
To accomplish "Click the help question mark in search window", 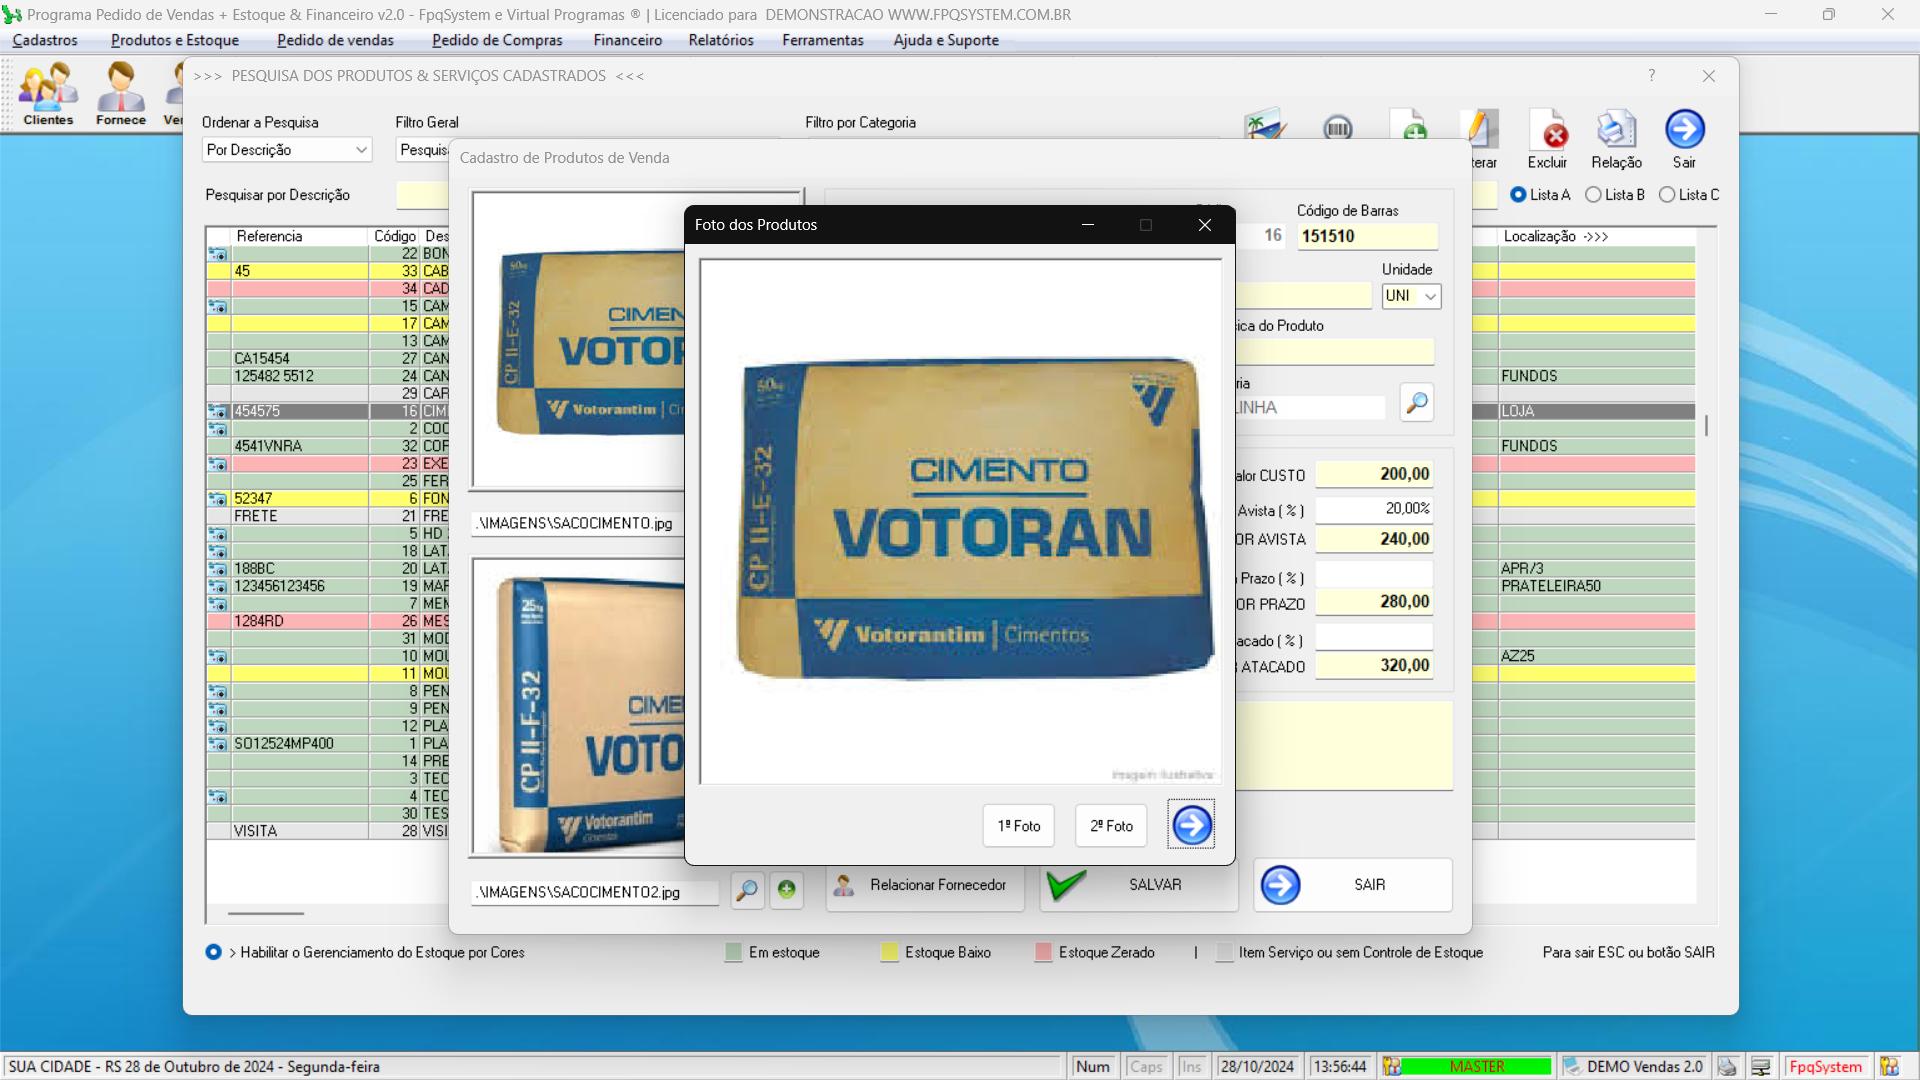I will [x=1652, y=76].
